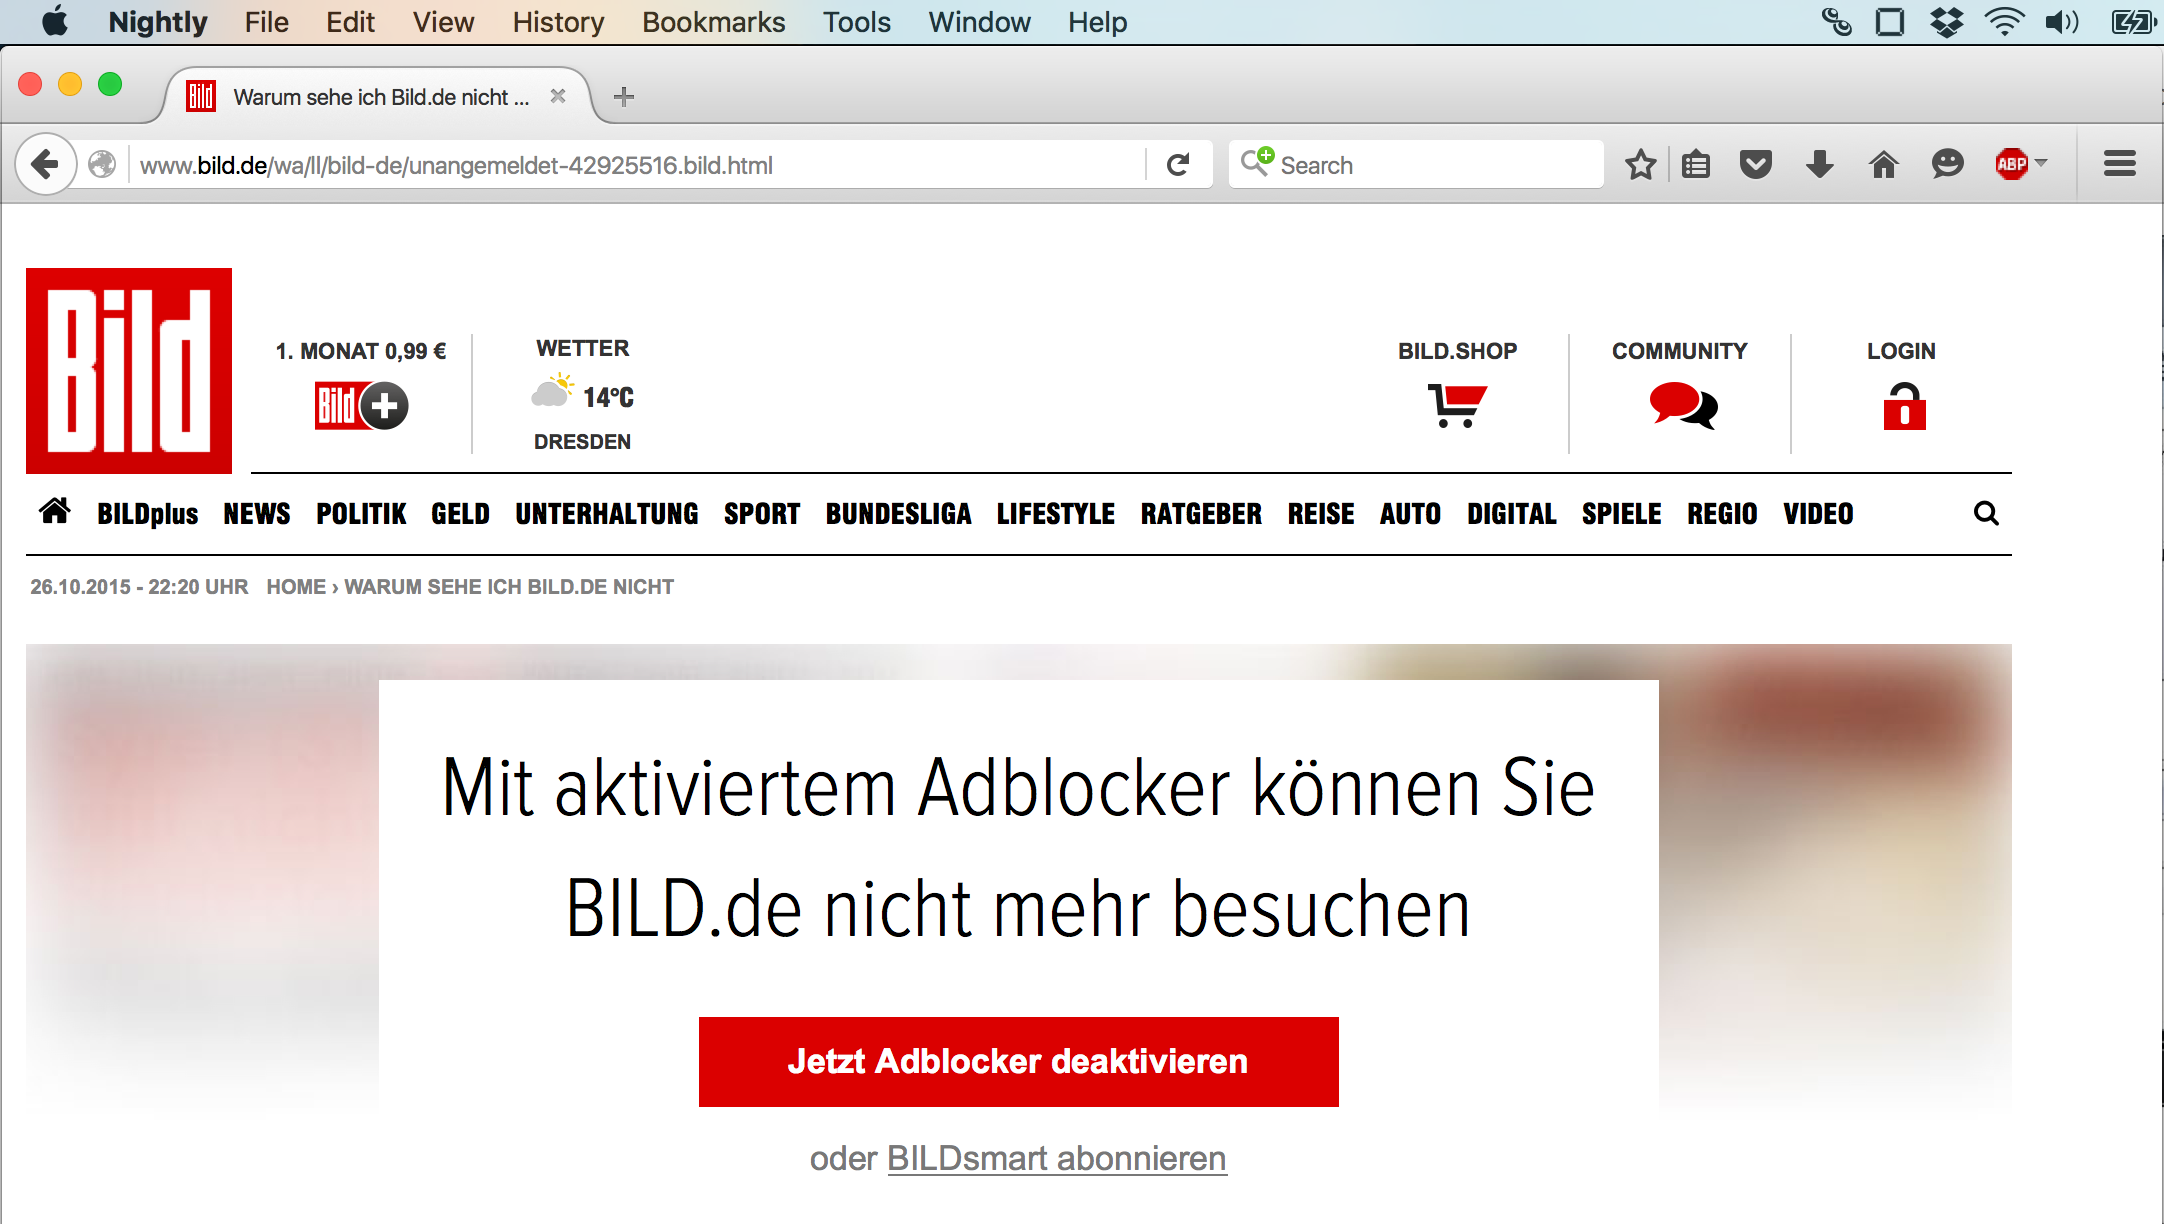Expand the Adblock Plus dropdown arrow
The width and height of the screenshot is (2164, 1224).
(x=2042, y=163)
